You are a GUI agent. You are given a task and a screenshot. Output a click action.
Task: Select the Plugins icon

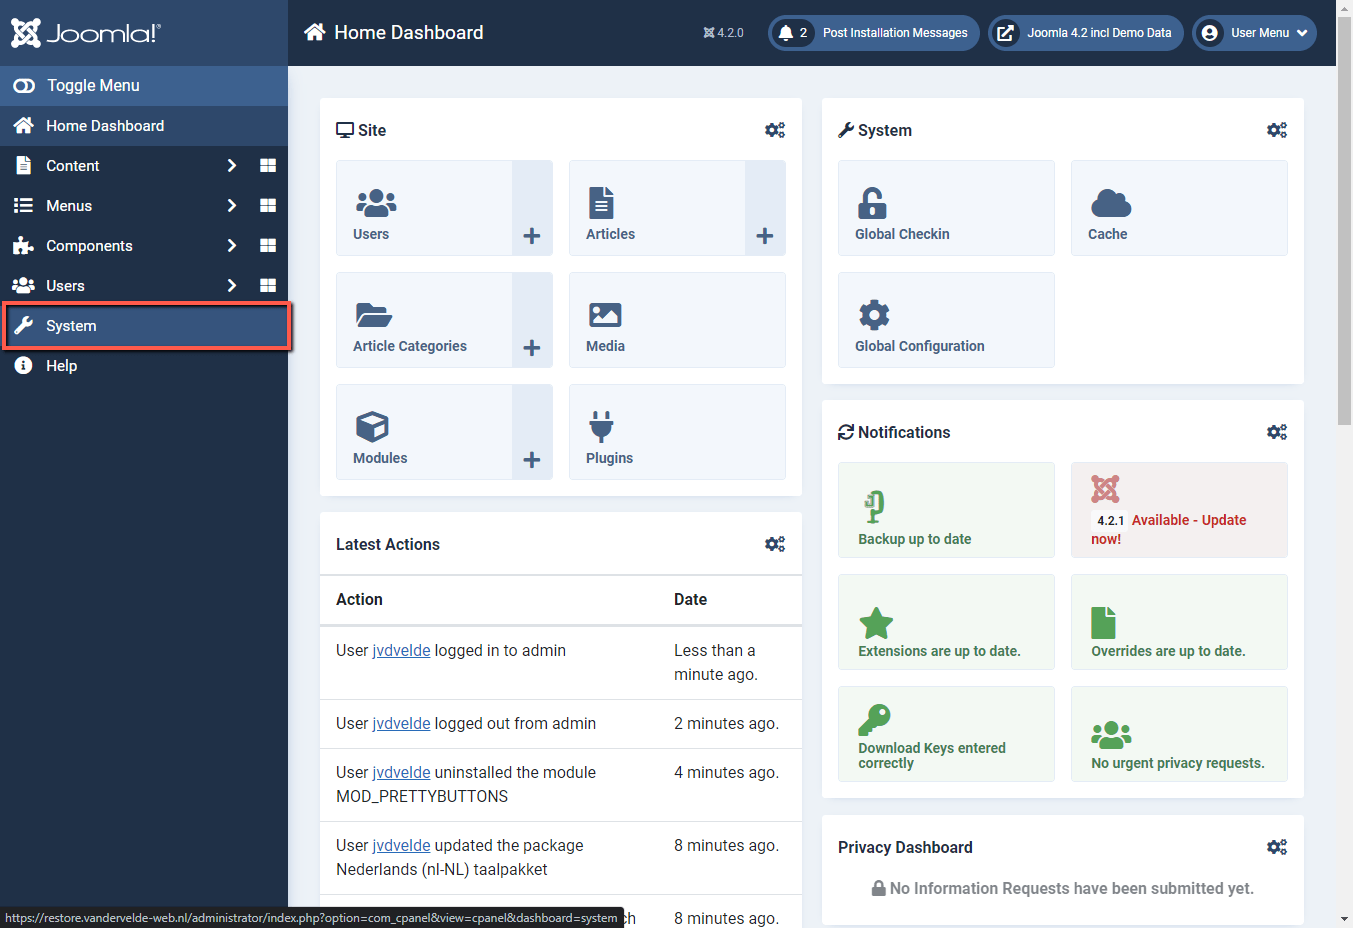click(x=601, y=426)
